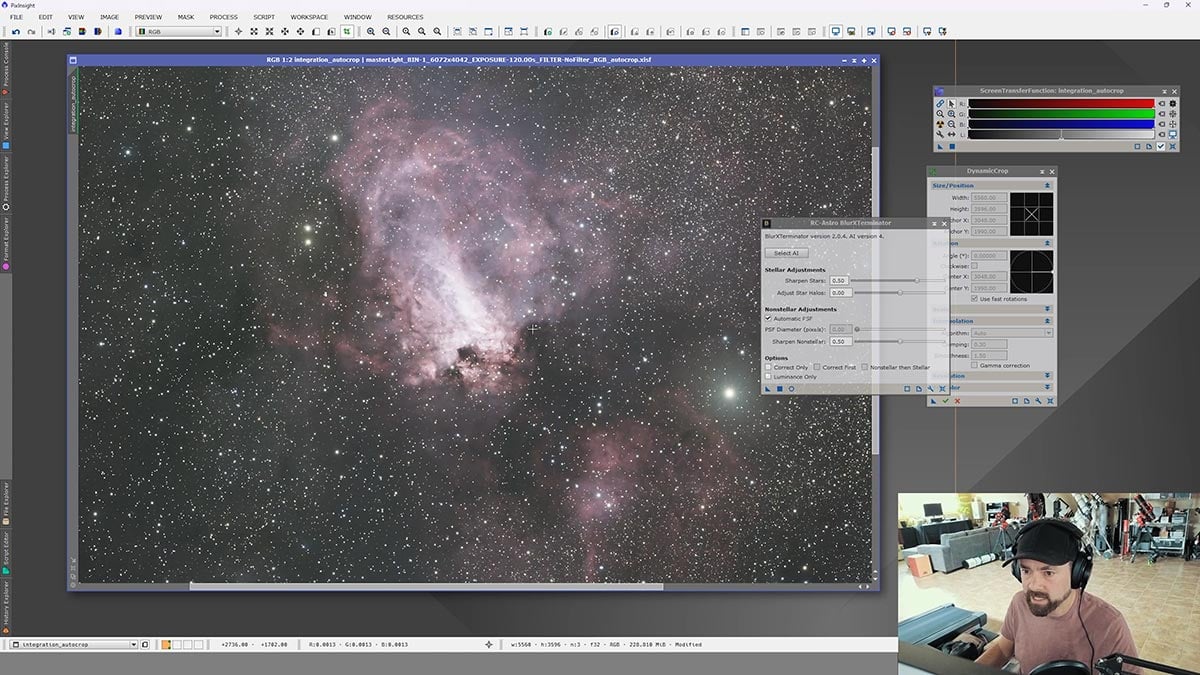Click the Select AI button
This screenshot has width=1200, height=675.
(786, 253)
